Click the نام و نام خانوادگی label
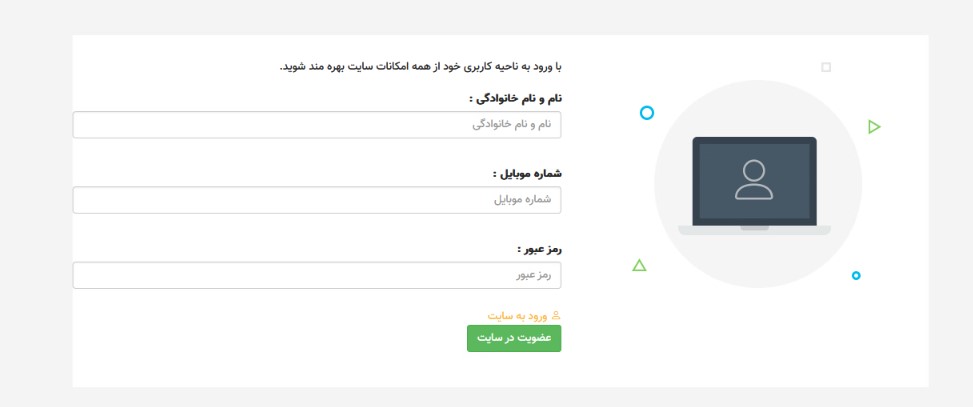Viewport: 973px width, 407px height. tap(515, 99)
